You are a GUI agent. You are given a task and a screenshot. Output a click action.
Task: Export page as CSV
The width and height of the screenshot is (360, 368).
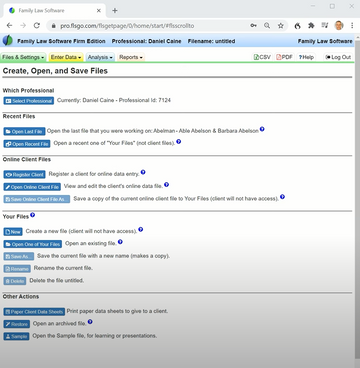262,57
